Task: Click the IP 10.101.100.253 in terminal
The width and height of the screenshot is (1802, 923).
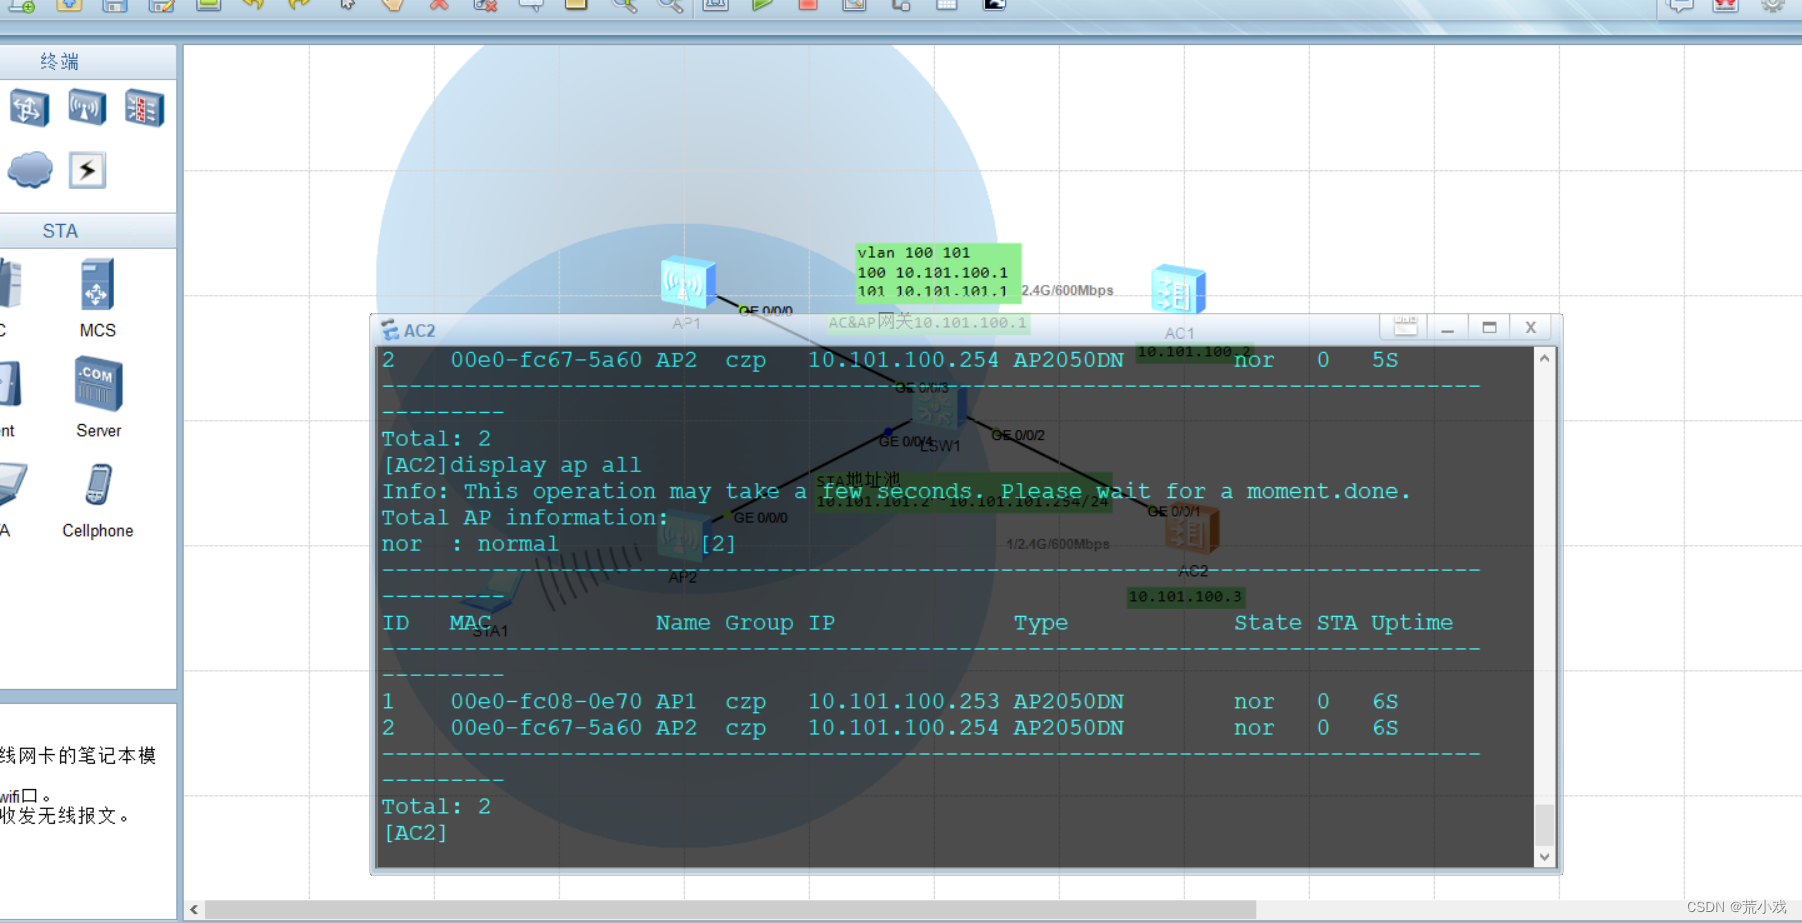Action: [x=903, y=702]
